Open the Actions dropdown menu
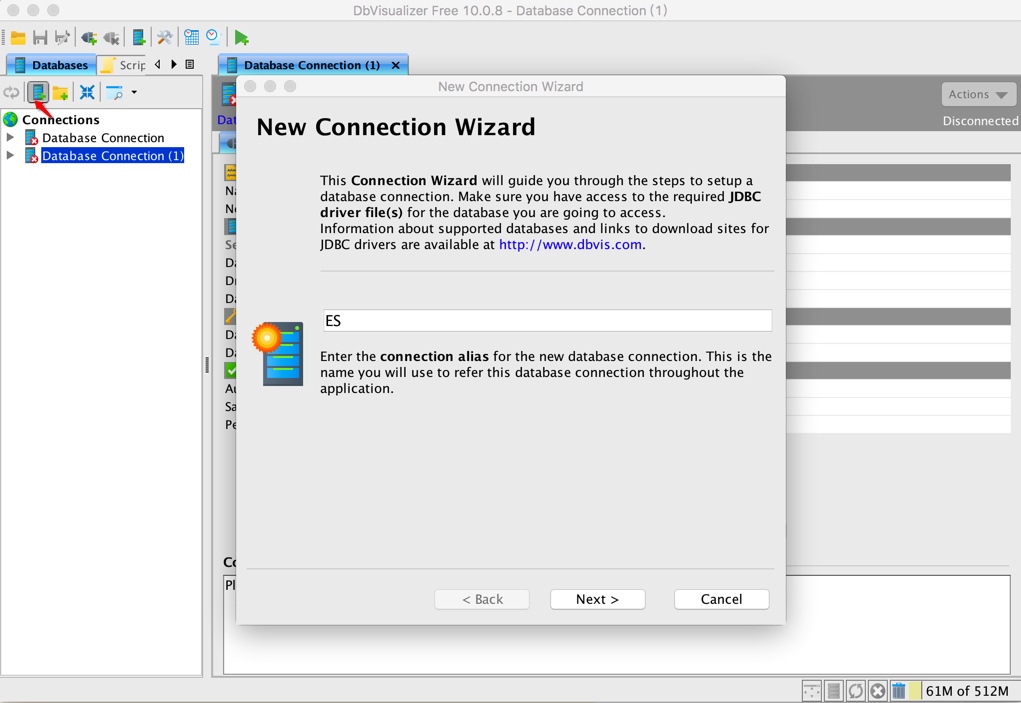The width and height of the screenshot is (1021, 703). (x=978, y=94)
